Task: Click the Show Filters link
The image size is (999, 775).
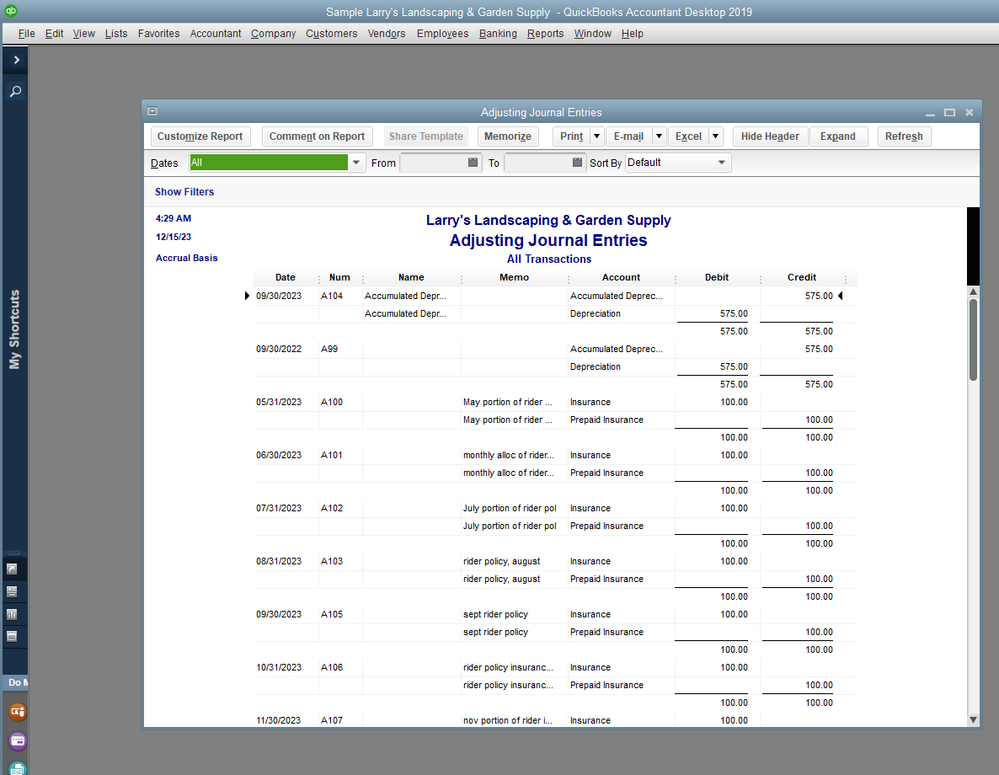Action: pyautogui.click(x=184, y=192)
